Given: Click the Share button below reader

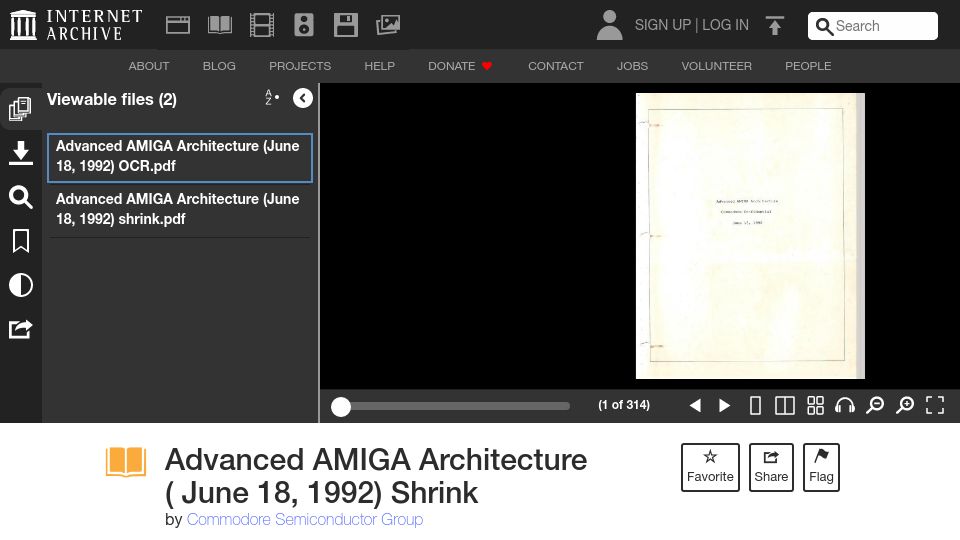Looking at the screenshot, I should 771,467.
